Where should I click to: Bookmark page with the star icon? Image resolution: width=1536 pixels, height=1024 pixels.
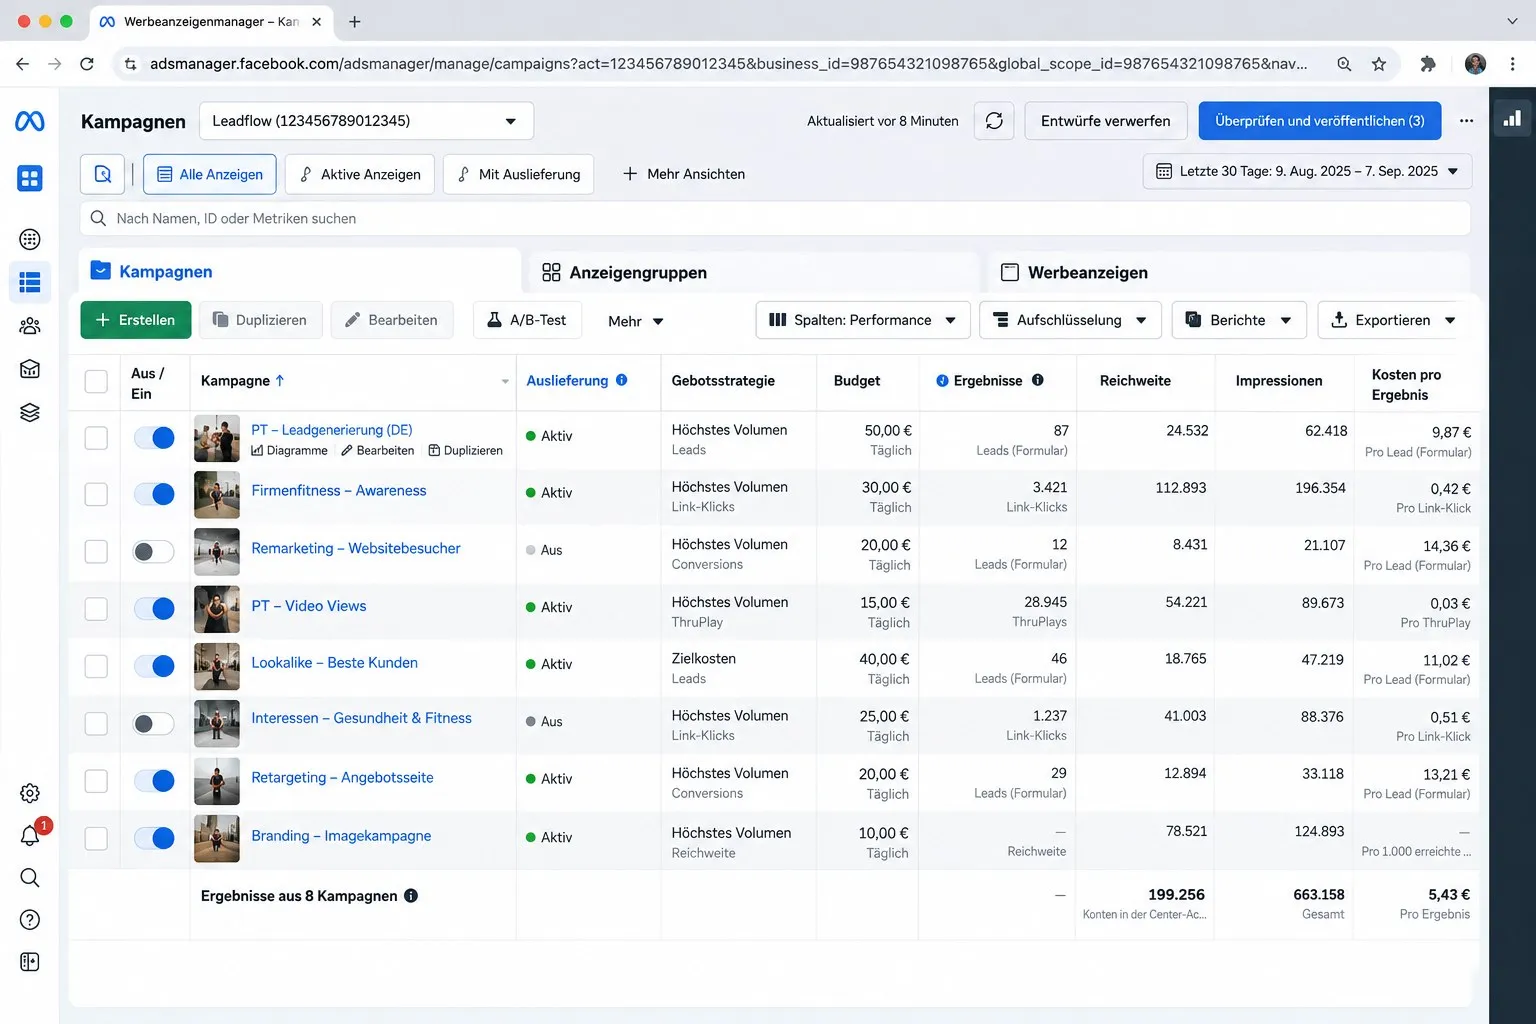1379,64
